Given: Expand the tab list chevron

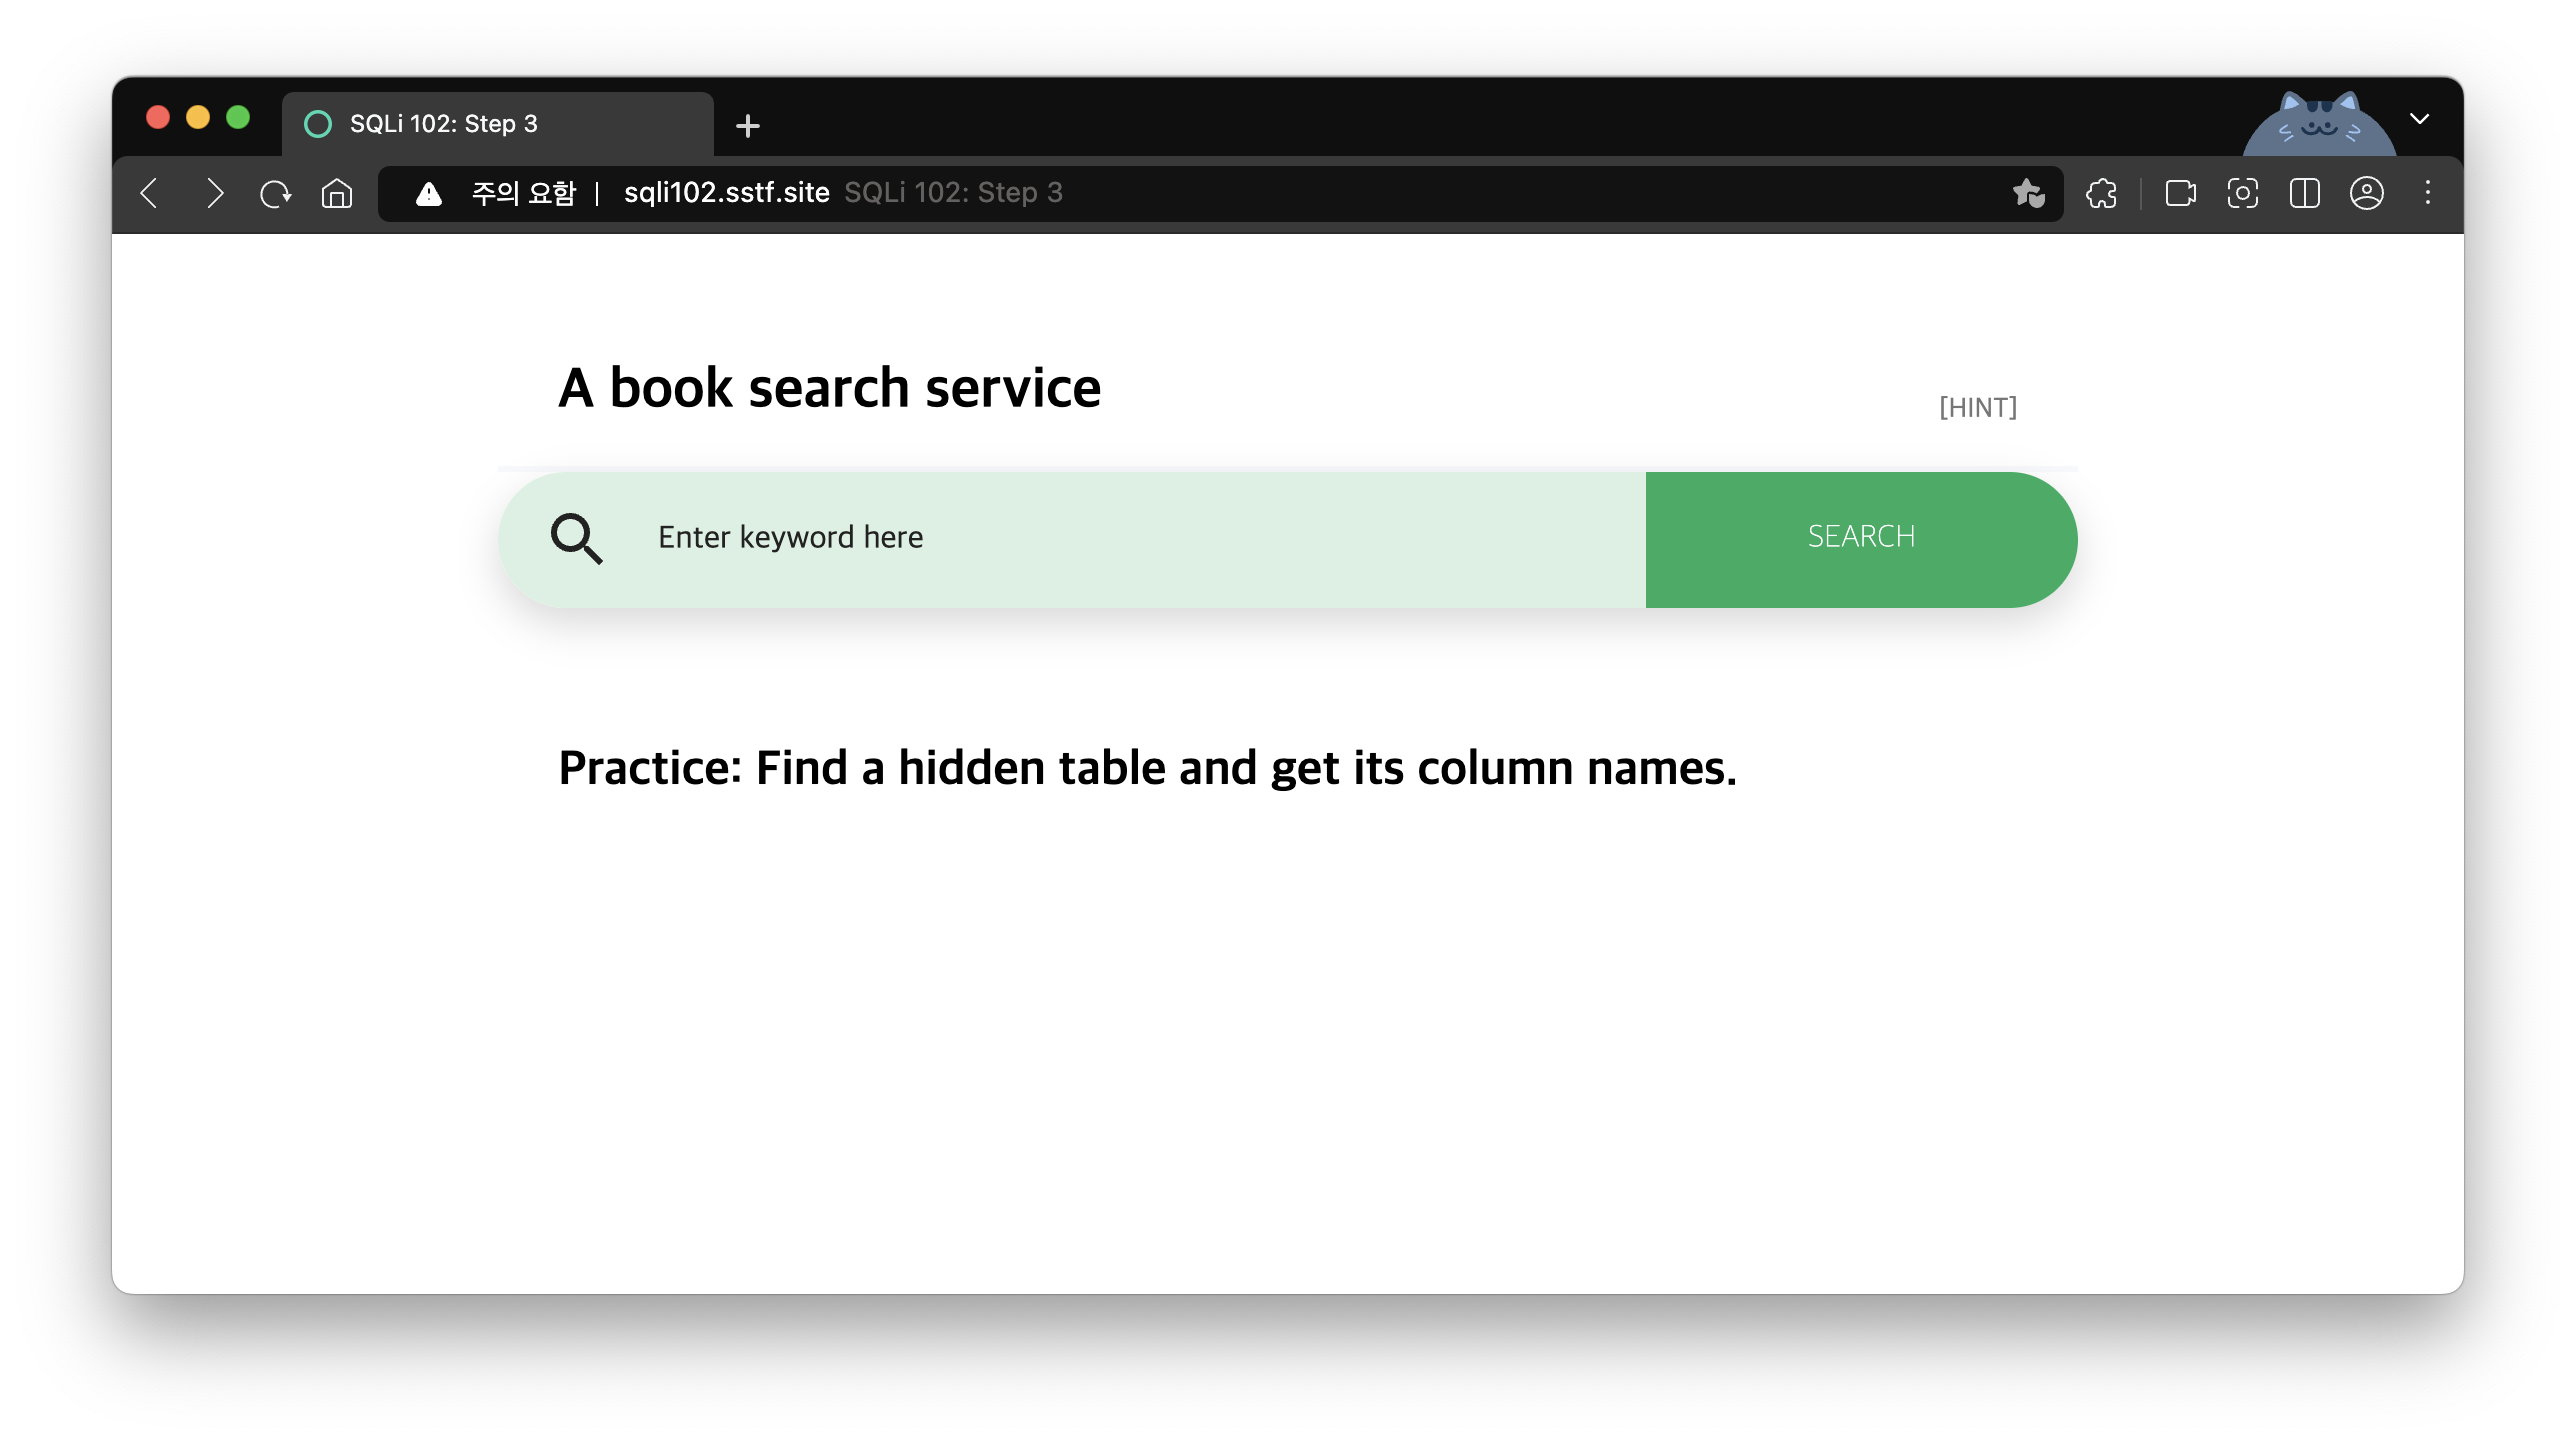Looking at the screenshot, I should pos(2419,119).
